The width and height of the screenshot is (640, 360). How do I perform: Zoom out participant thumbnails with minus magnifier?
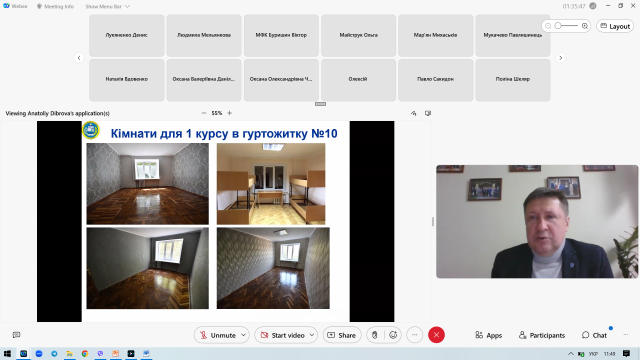click(x=548, y=26)
